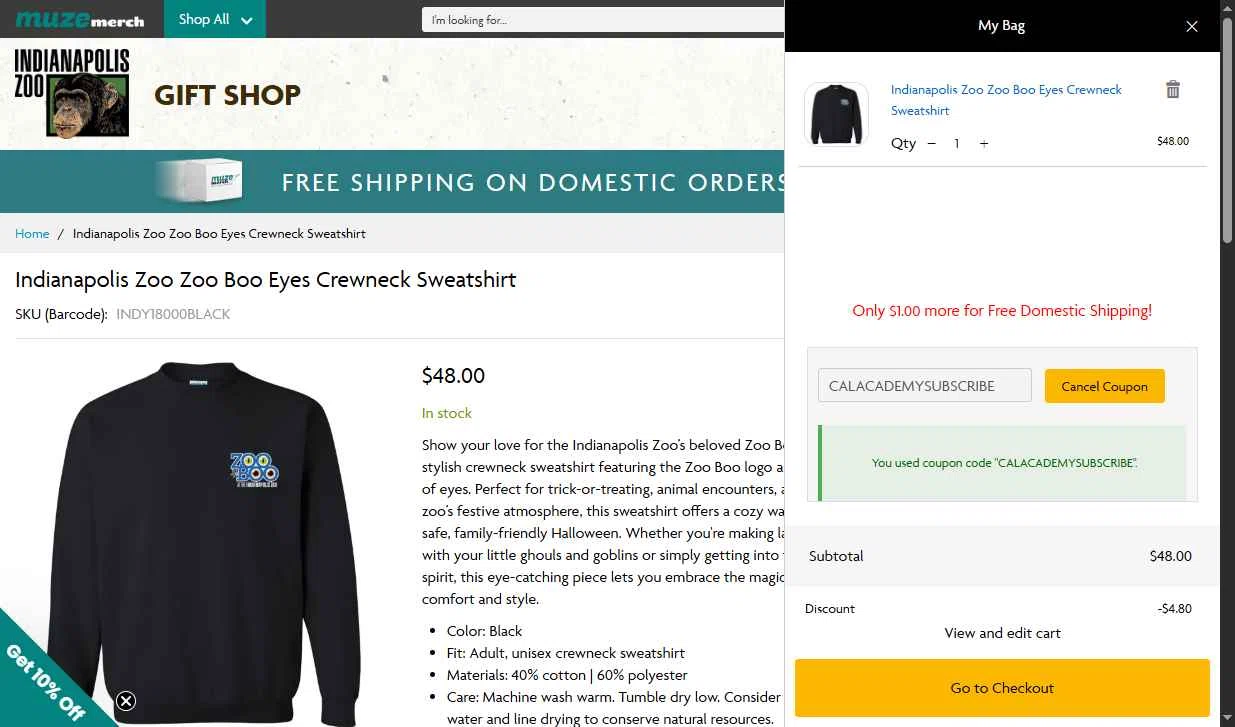Screen dimensions: 1235x727
Task: Delete sweatshirt from bag with trash icon
Action: tap(1173, 90)
